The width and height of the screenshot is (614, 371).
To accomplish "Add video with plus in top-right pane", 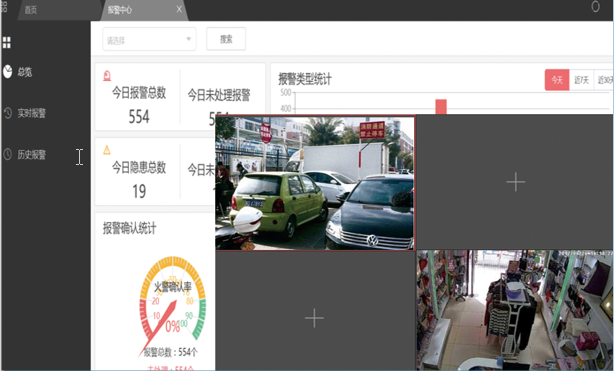I will tap(515, 182).
